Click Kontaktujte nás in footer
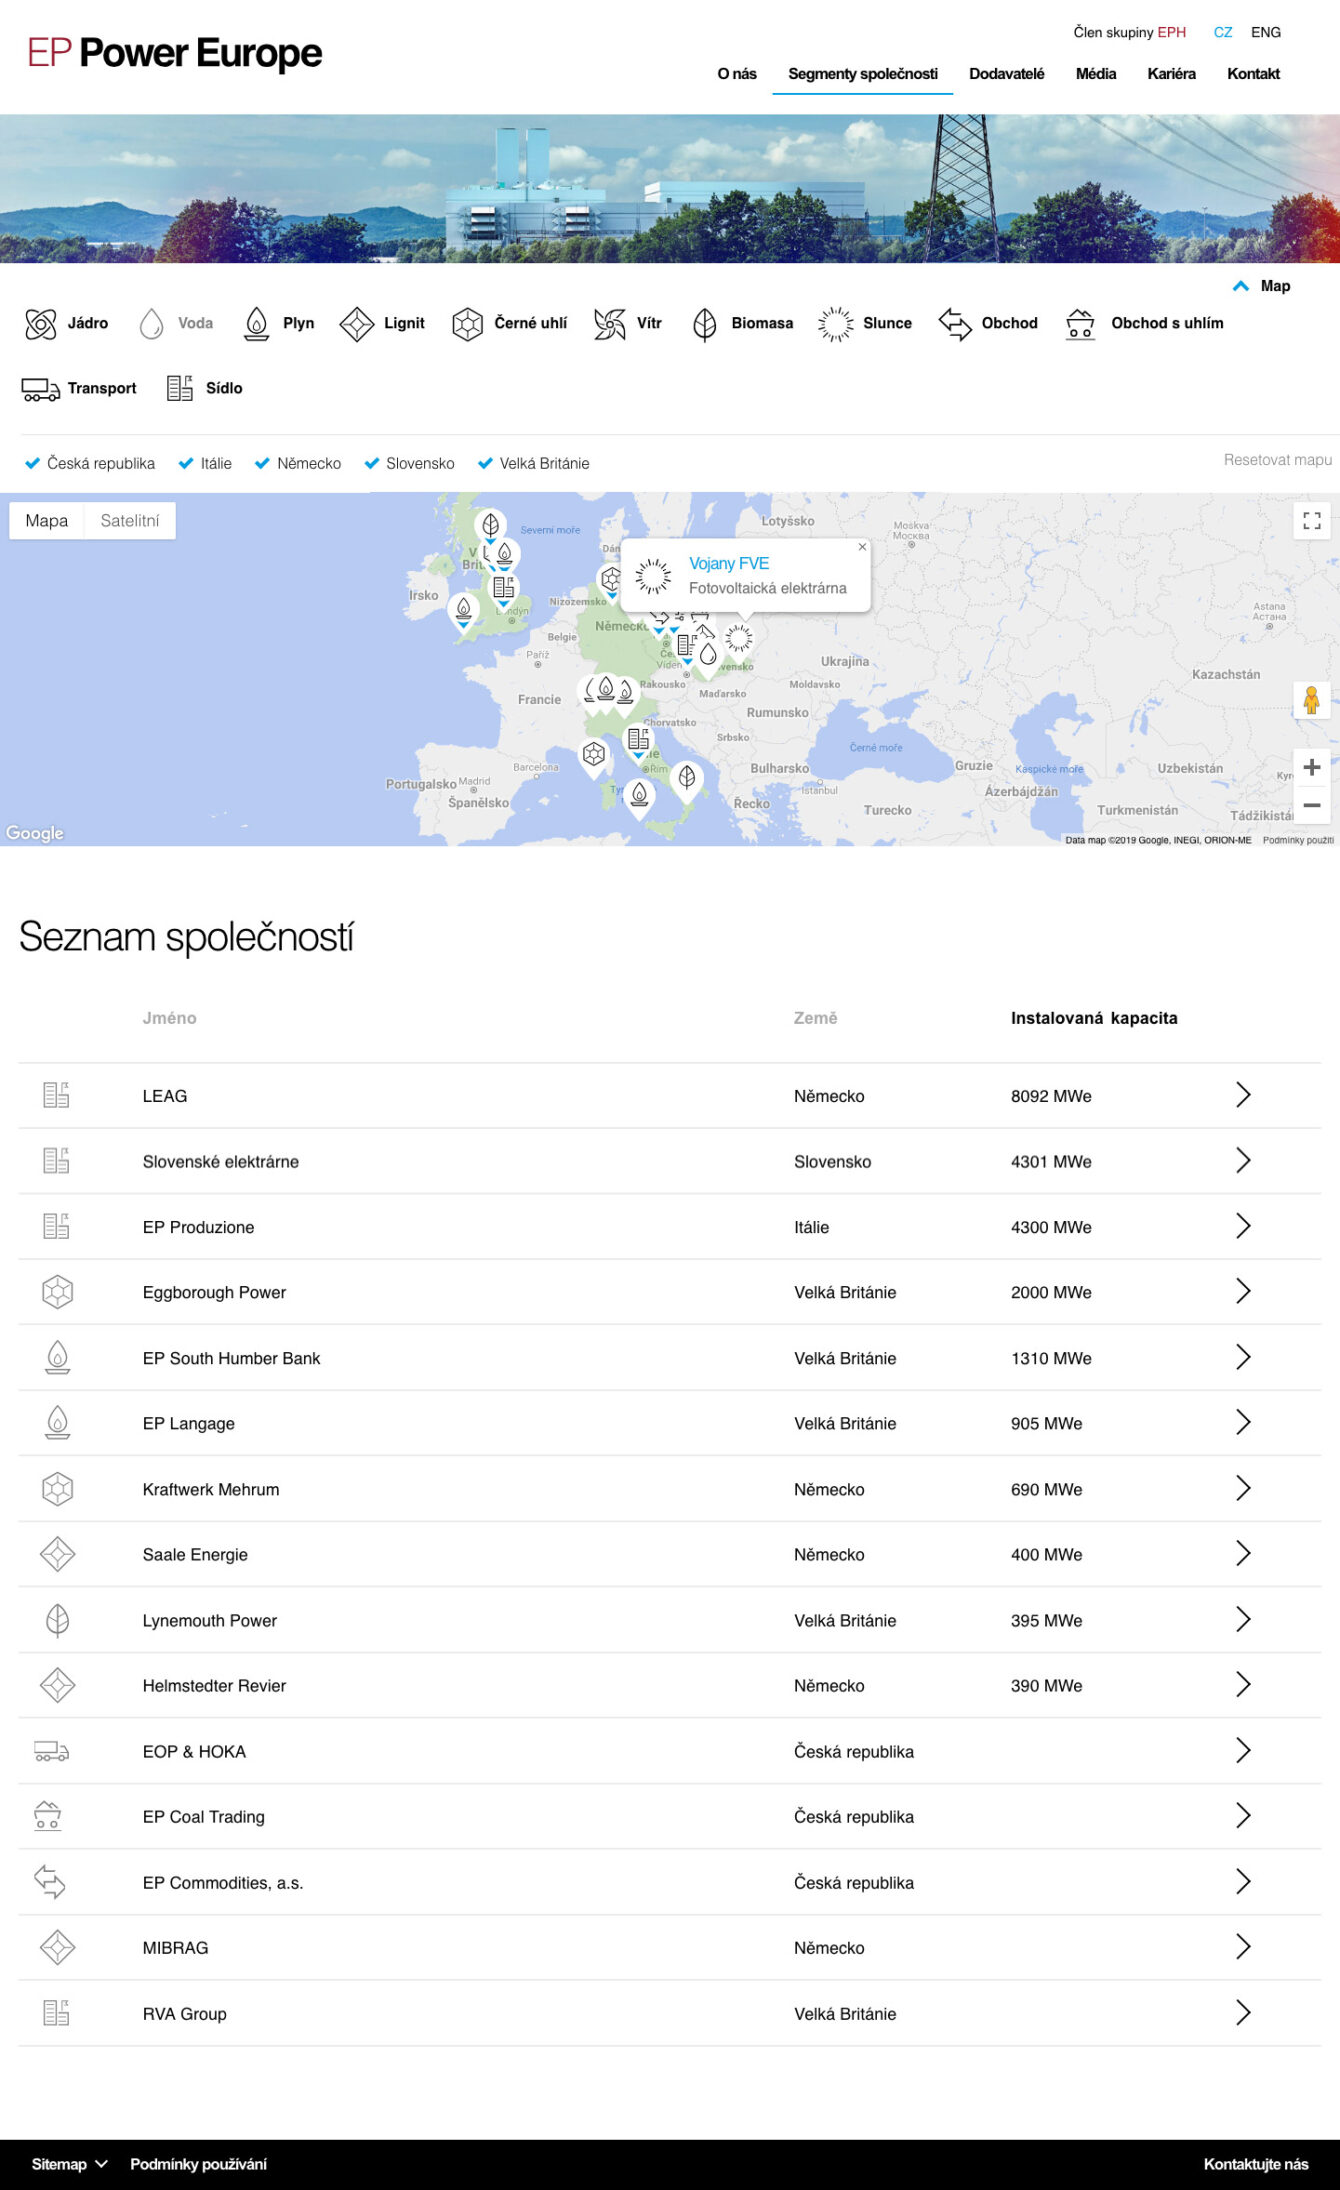Image resolution: width=1340 pixels, height=2190 pixels. click(x=1256, y=2164)
